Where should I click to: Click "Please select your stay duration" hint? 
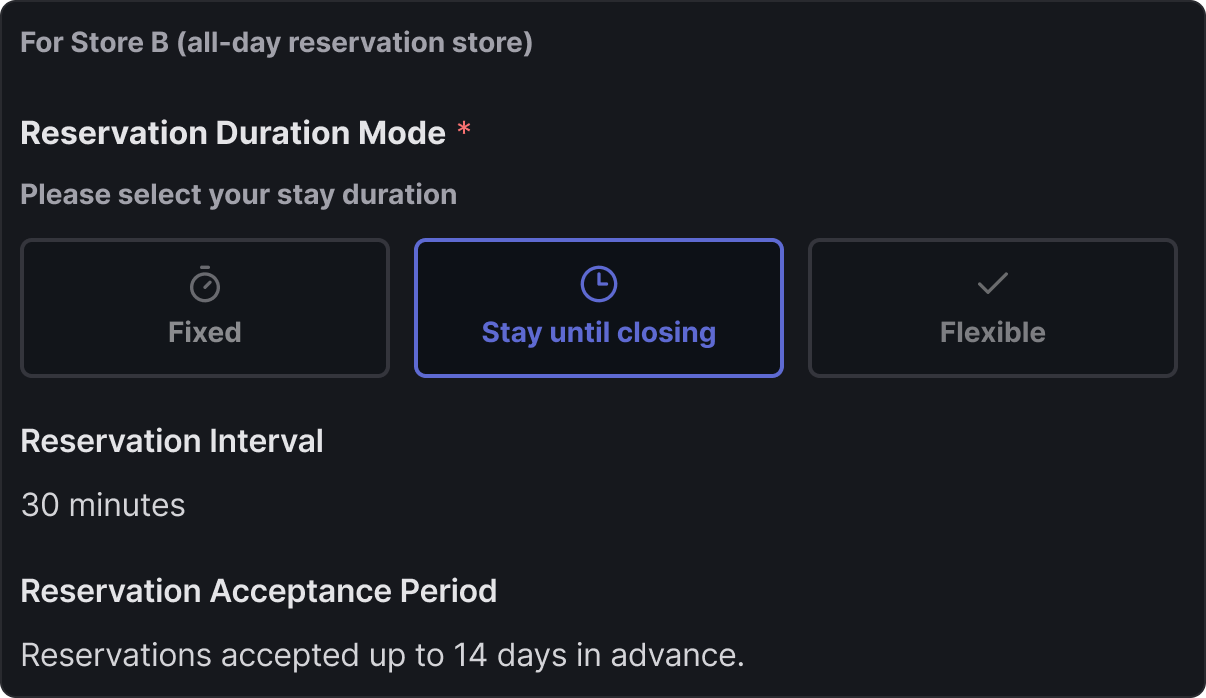[x=238, y=194]
